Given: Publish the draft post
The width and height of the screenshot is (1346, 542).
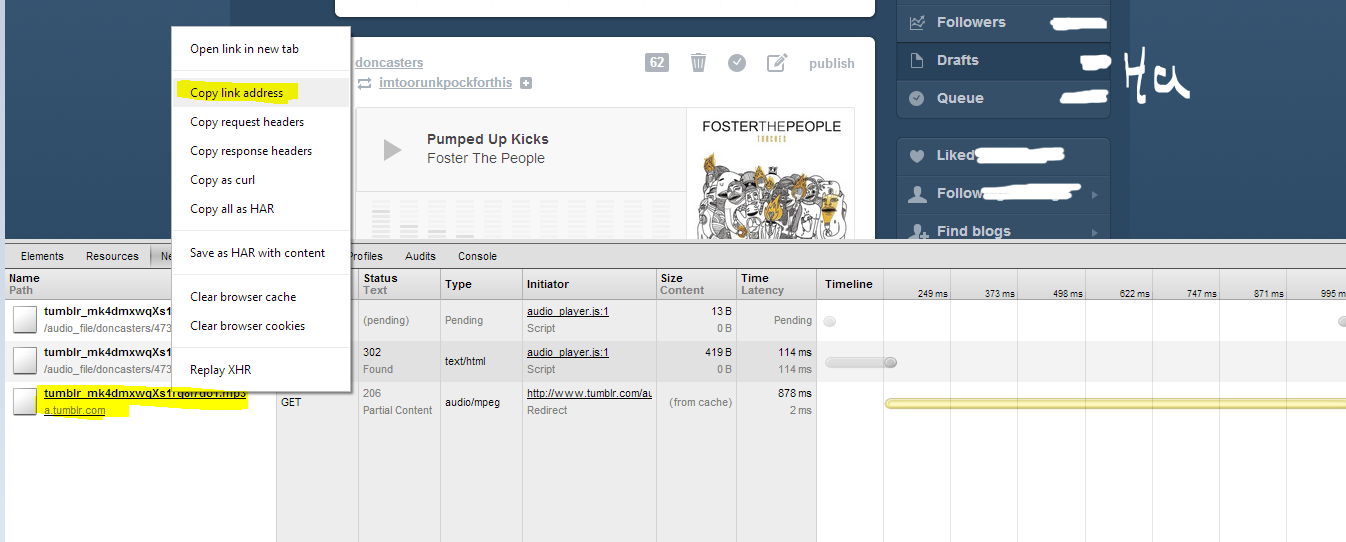Looking at the screenshot, I should pyautogui.click(x=831, y=63).
